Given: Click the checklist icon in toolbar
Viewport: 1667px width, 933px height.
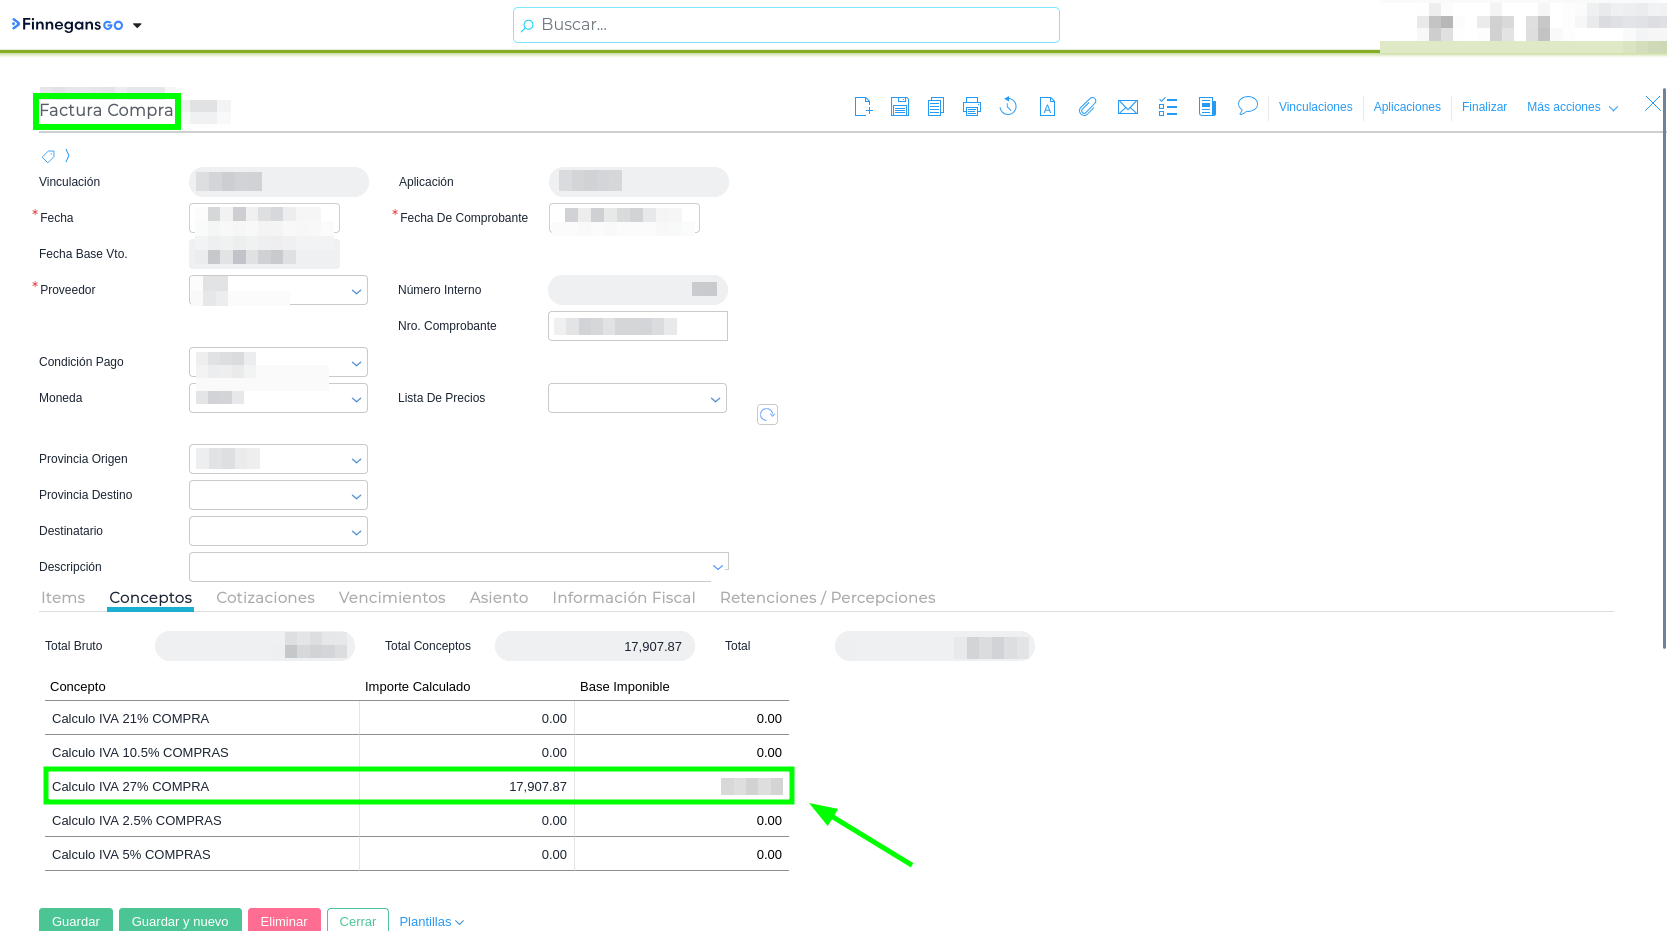Looking at the screenshot, I should tap(1168, 107).
